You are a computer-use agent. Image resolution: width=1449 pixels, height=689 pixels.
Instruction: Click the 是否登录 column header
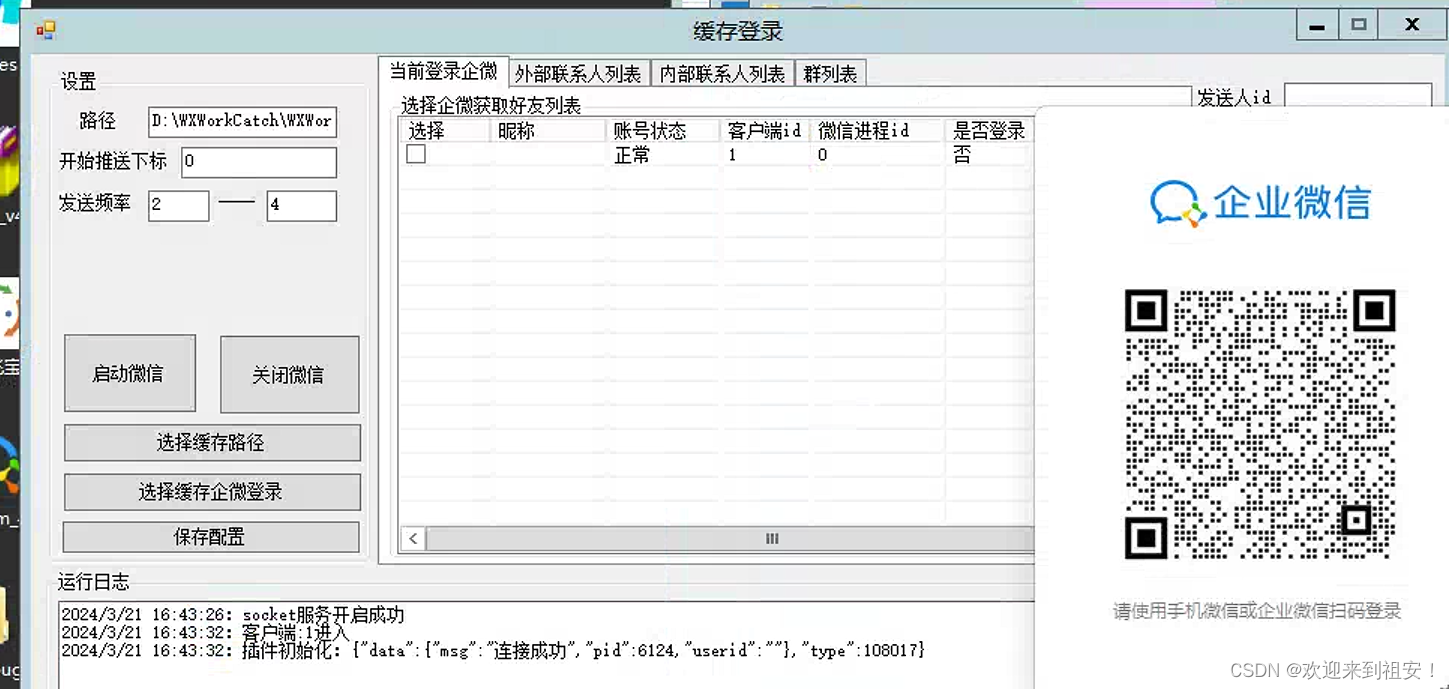(990, 131)
